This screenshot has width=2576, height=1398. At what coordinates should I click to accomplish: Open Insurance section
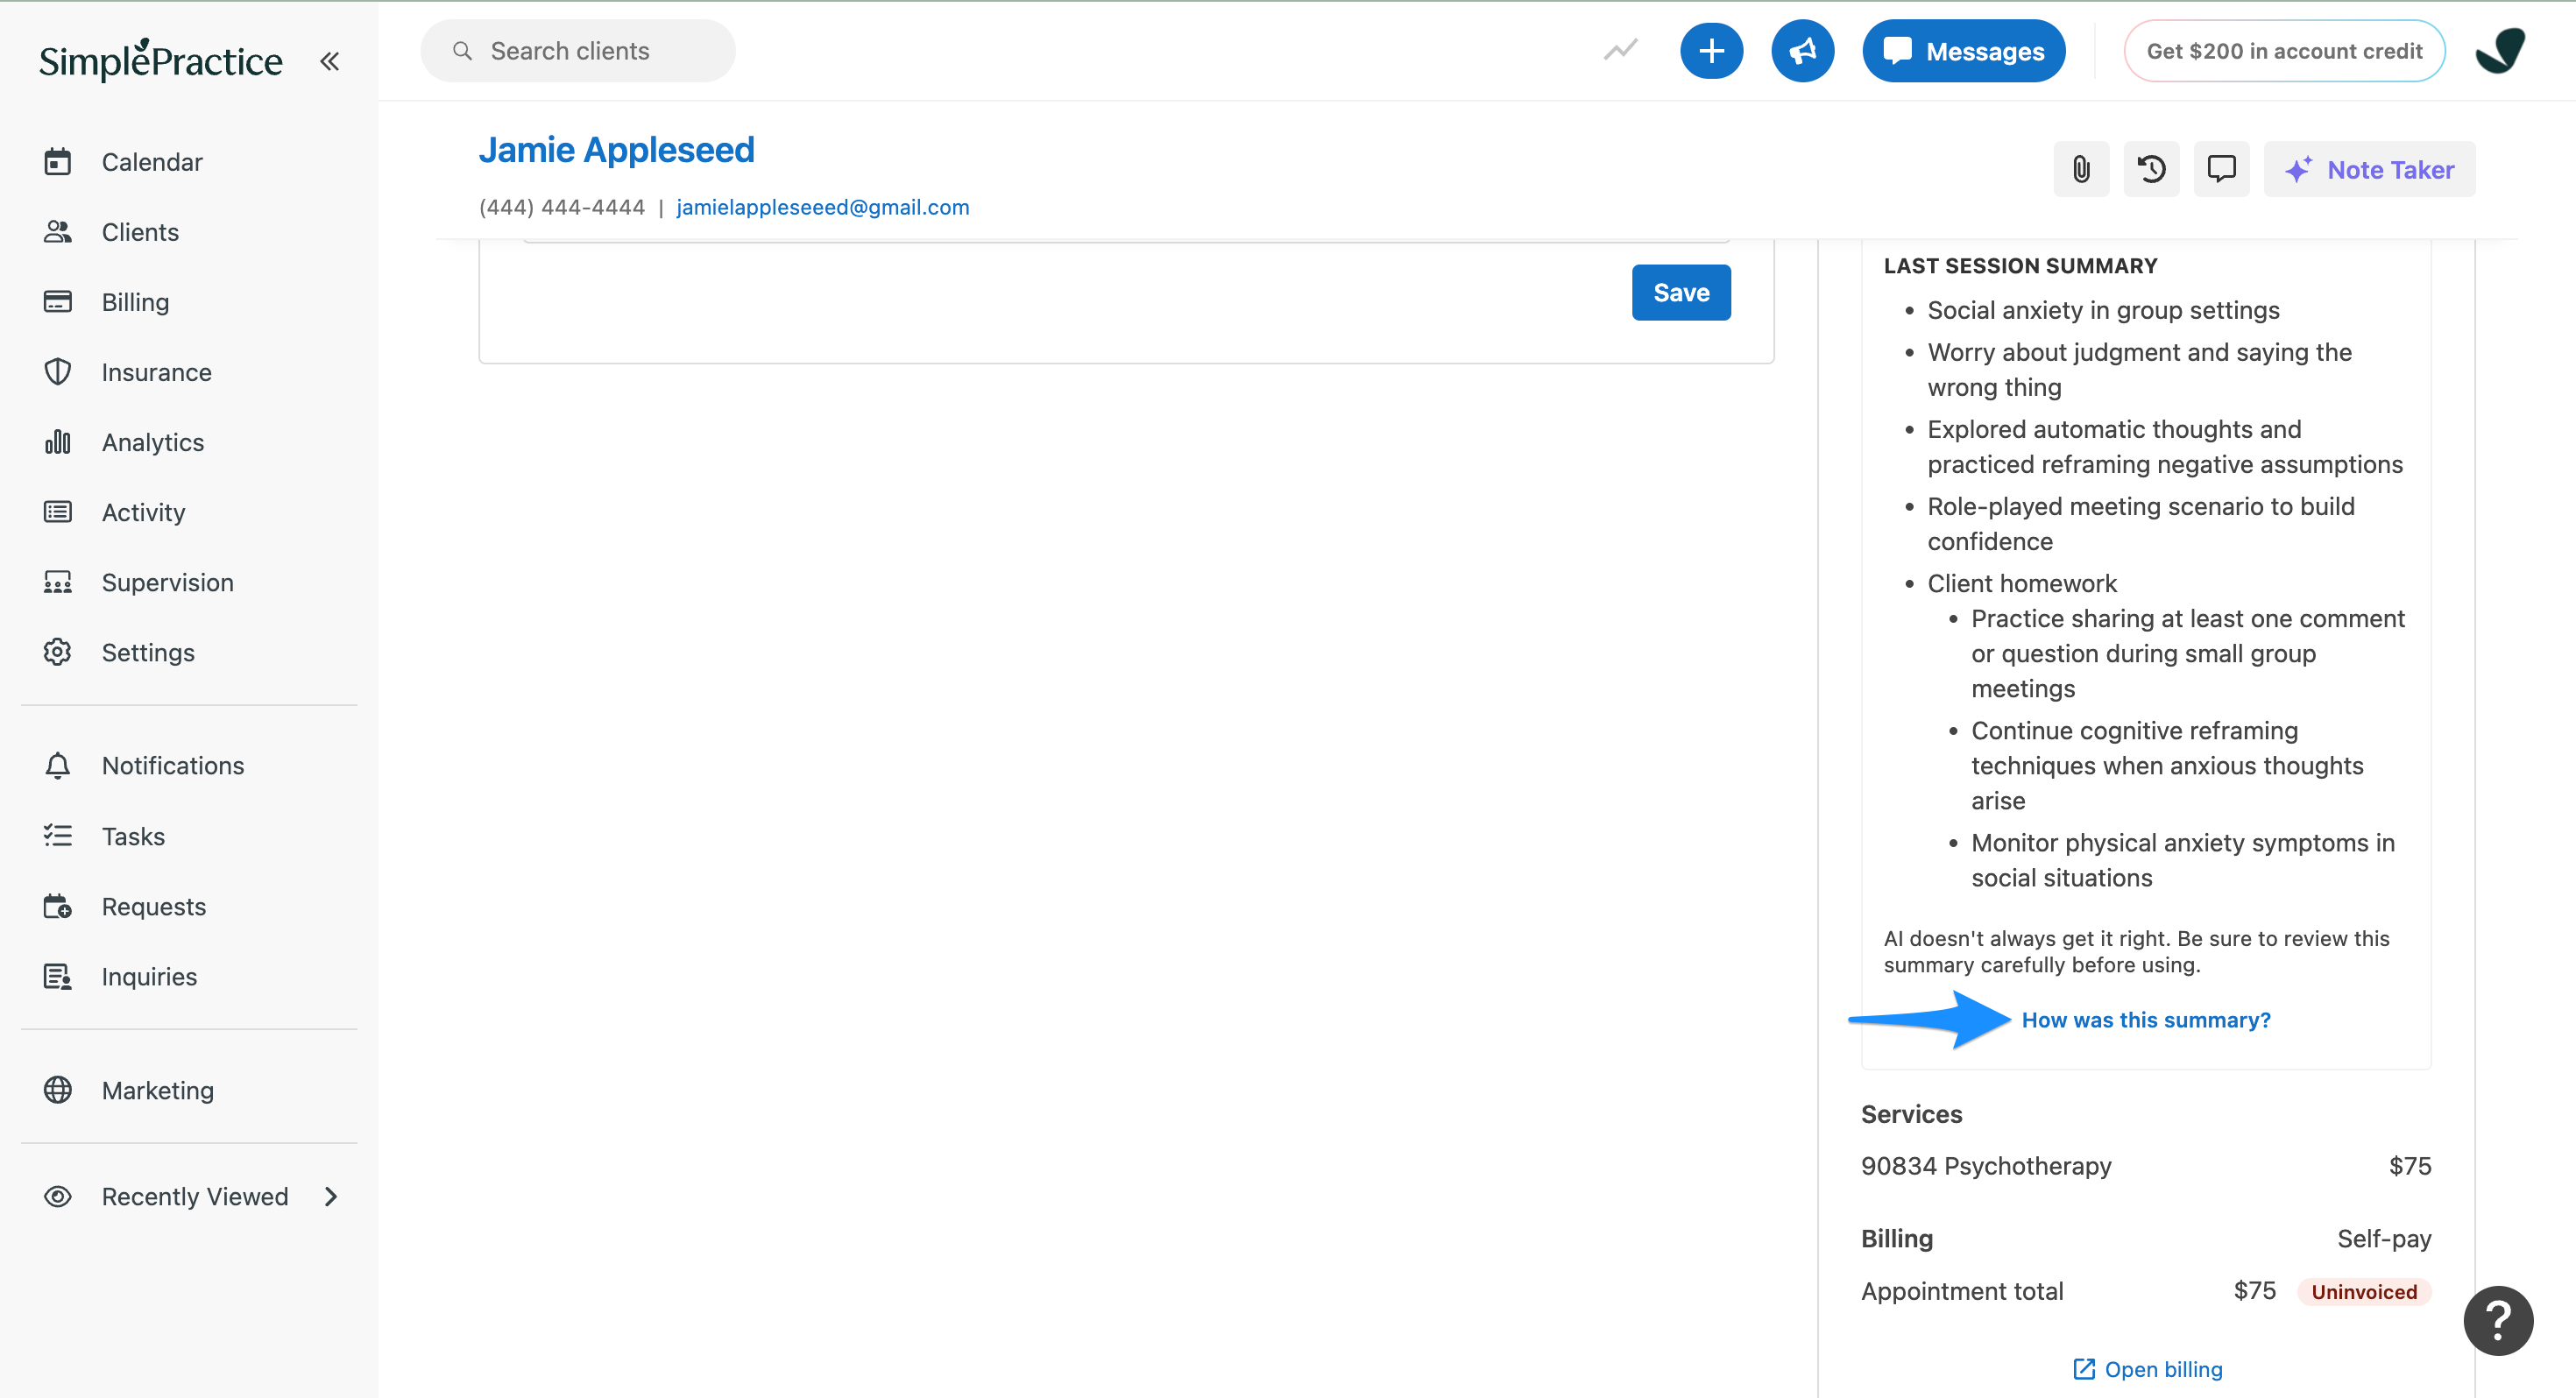tap(156, 372)
